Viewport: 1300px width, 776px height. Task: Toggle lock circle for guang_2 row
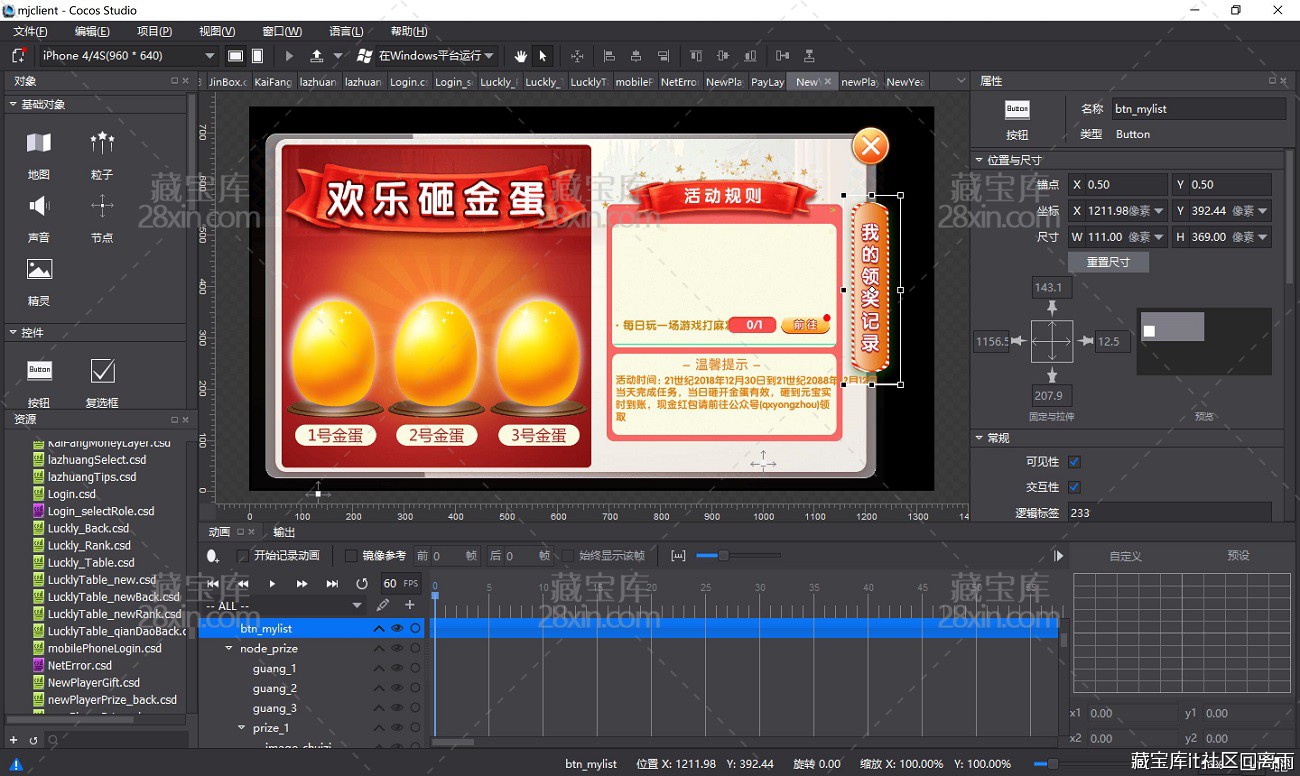pos(415,688)
